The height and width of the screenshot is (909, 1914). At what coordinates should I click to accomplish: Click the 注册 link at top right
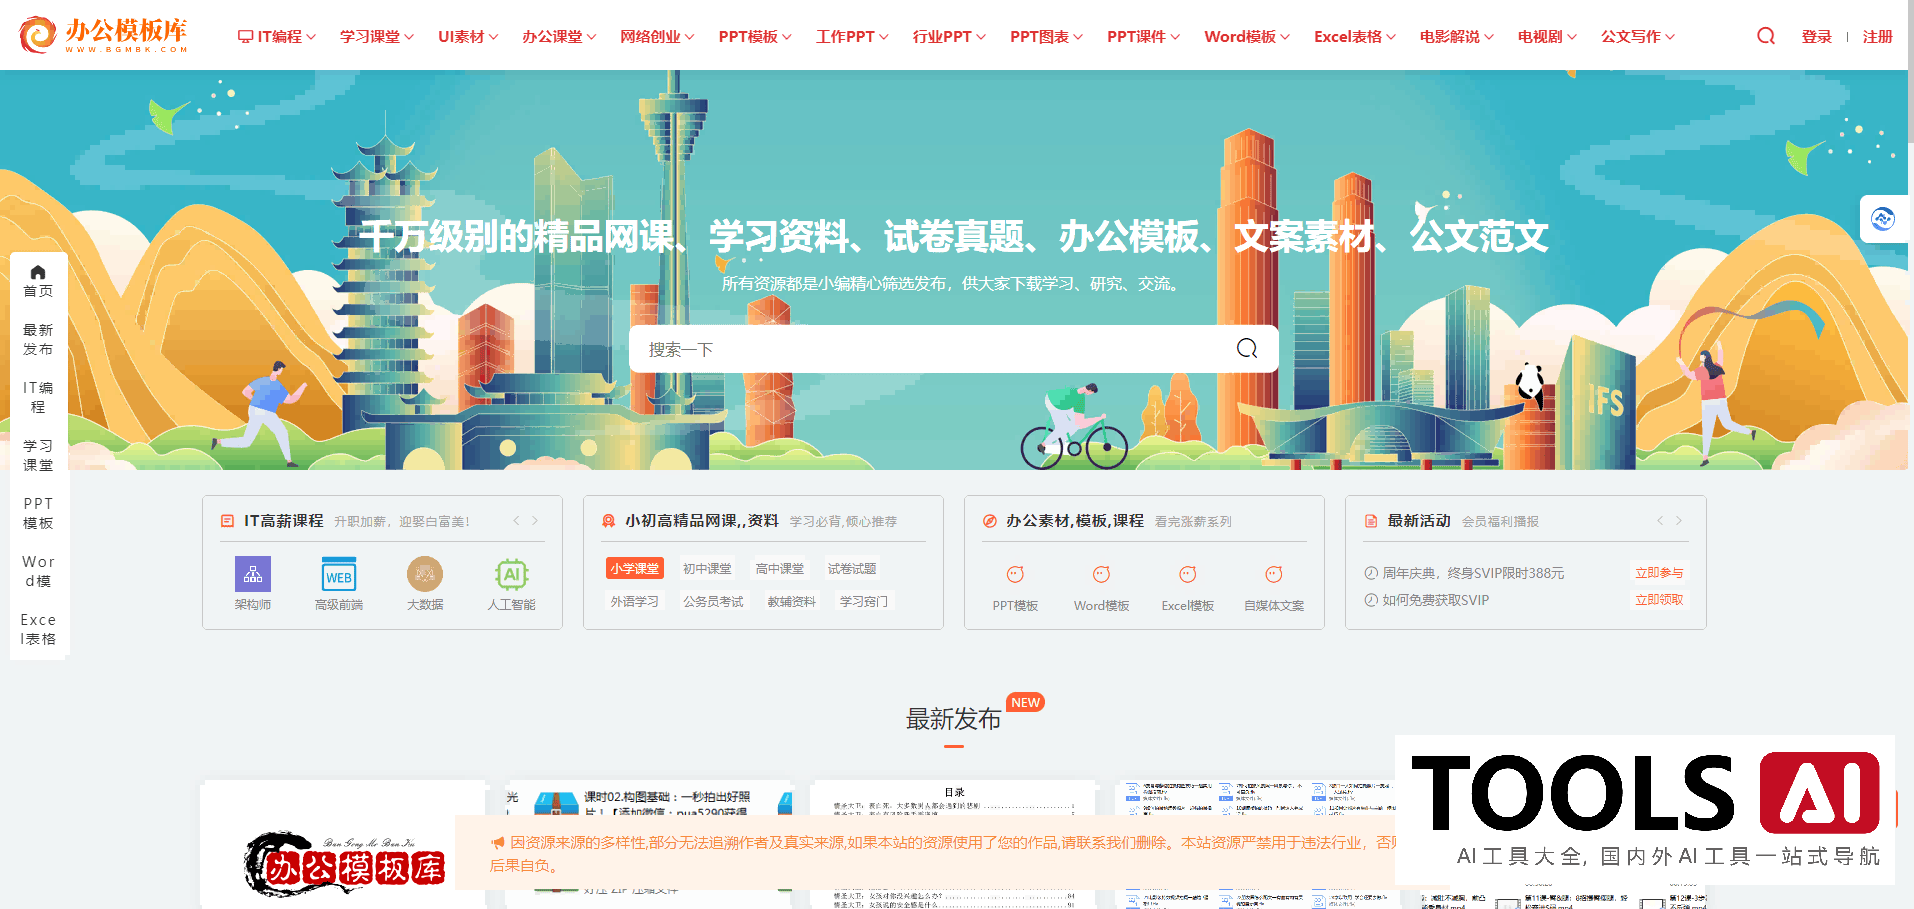click(x=1877, y=35)
